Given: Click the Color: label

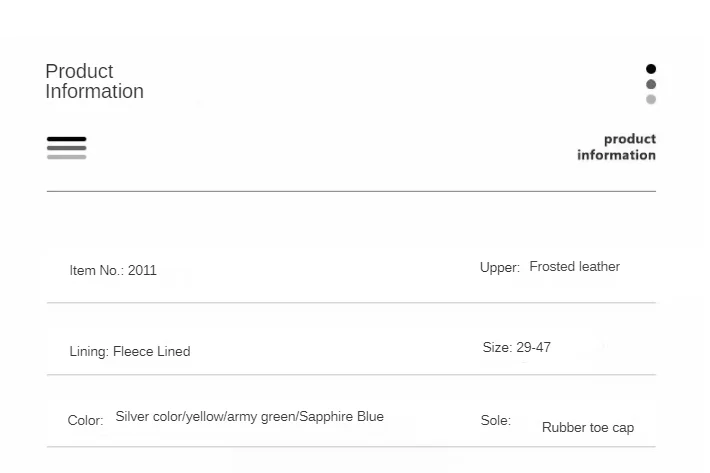Looking at the screenshot, I should [85, 420].
